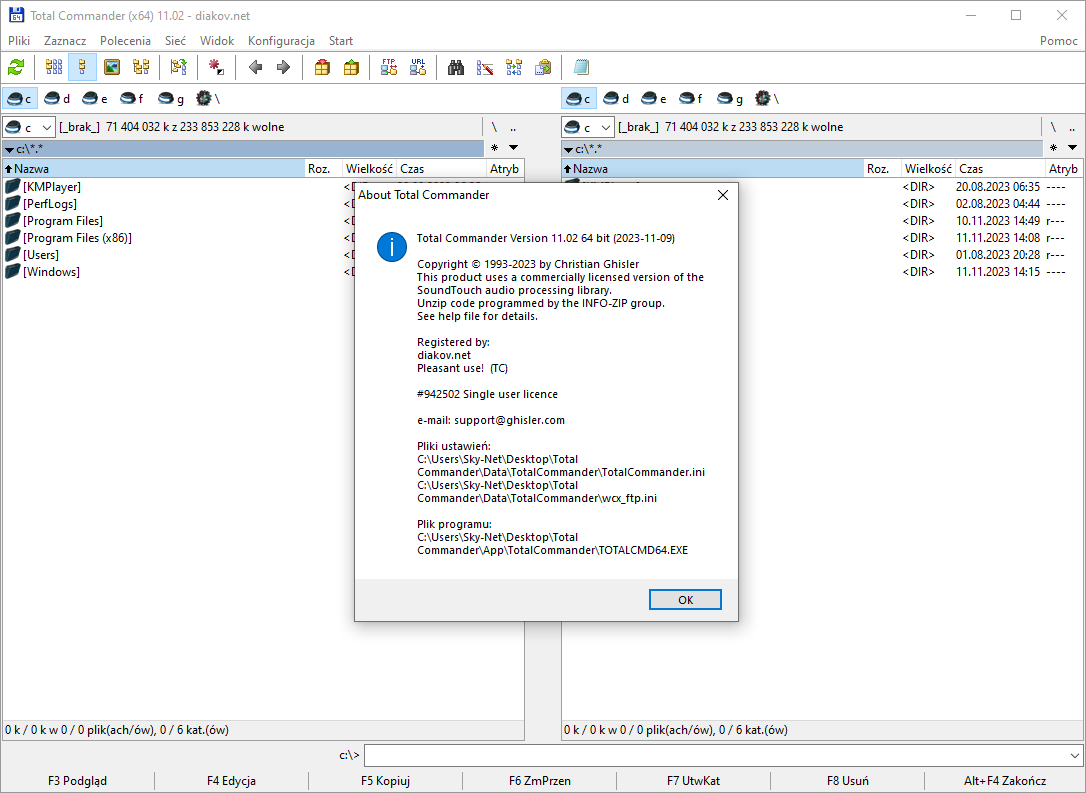Click the pack files box icon
The height and width of the screenshot is (793, 1086).
point(322,67)
